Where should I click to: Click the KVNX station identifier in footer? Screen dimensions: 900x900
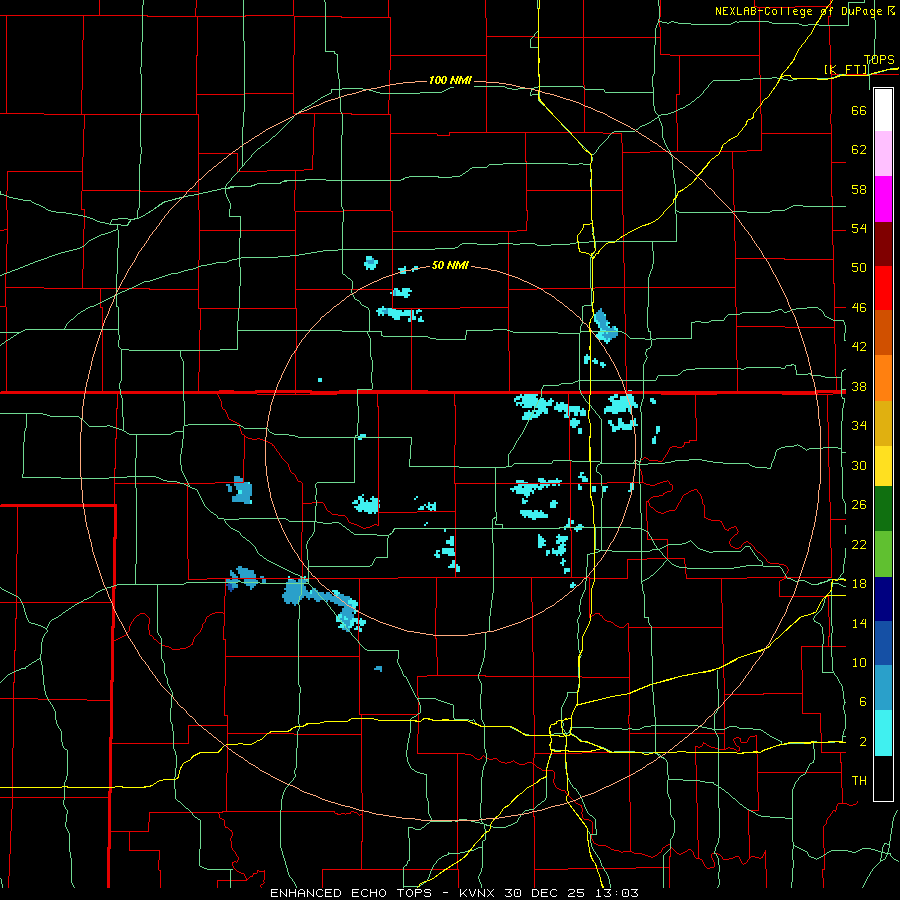click(478, 893)
